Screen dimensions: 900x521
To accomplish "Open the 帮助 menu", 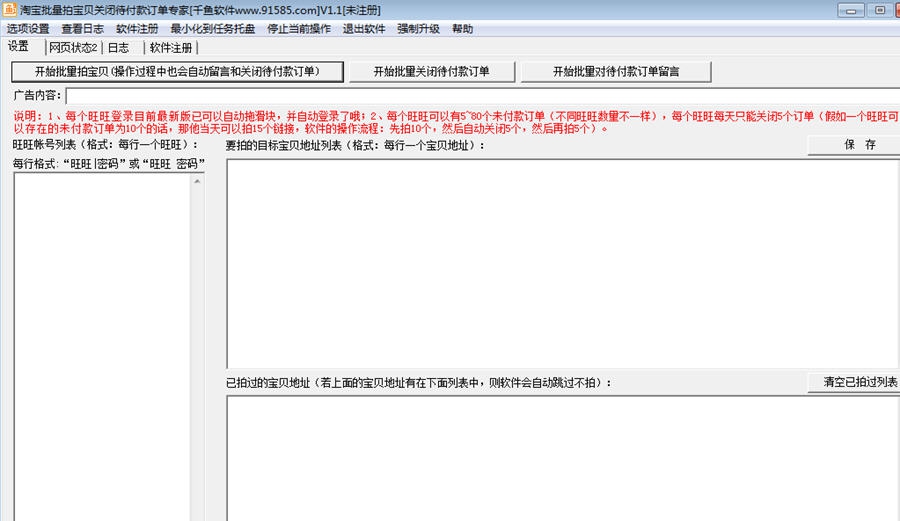I will pyautogui.click(x=463, y=29).
